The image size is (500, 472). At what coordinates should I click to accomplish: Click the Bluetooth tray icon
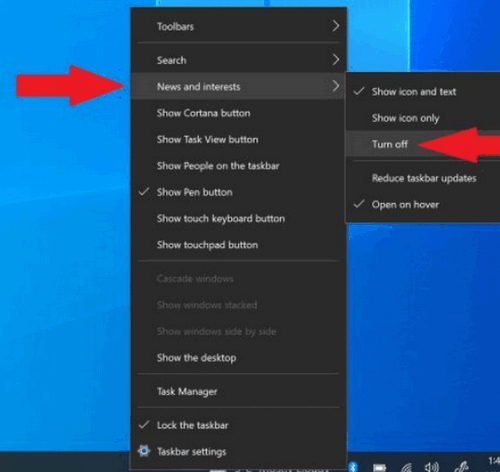click(x=353, y=467)
